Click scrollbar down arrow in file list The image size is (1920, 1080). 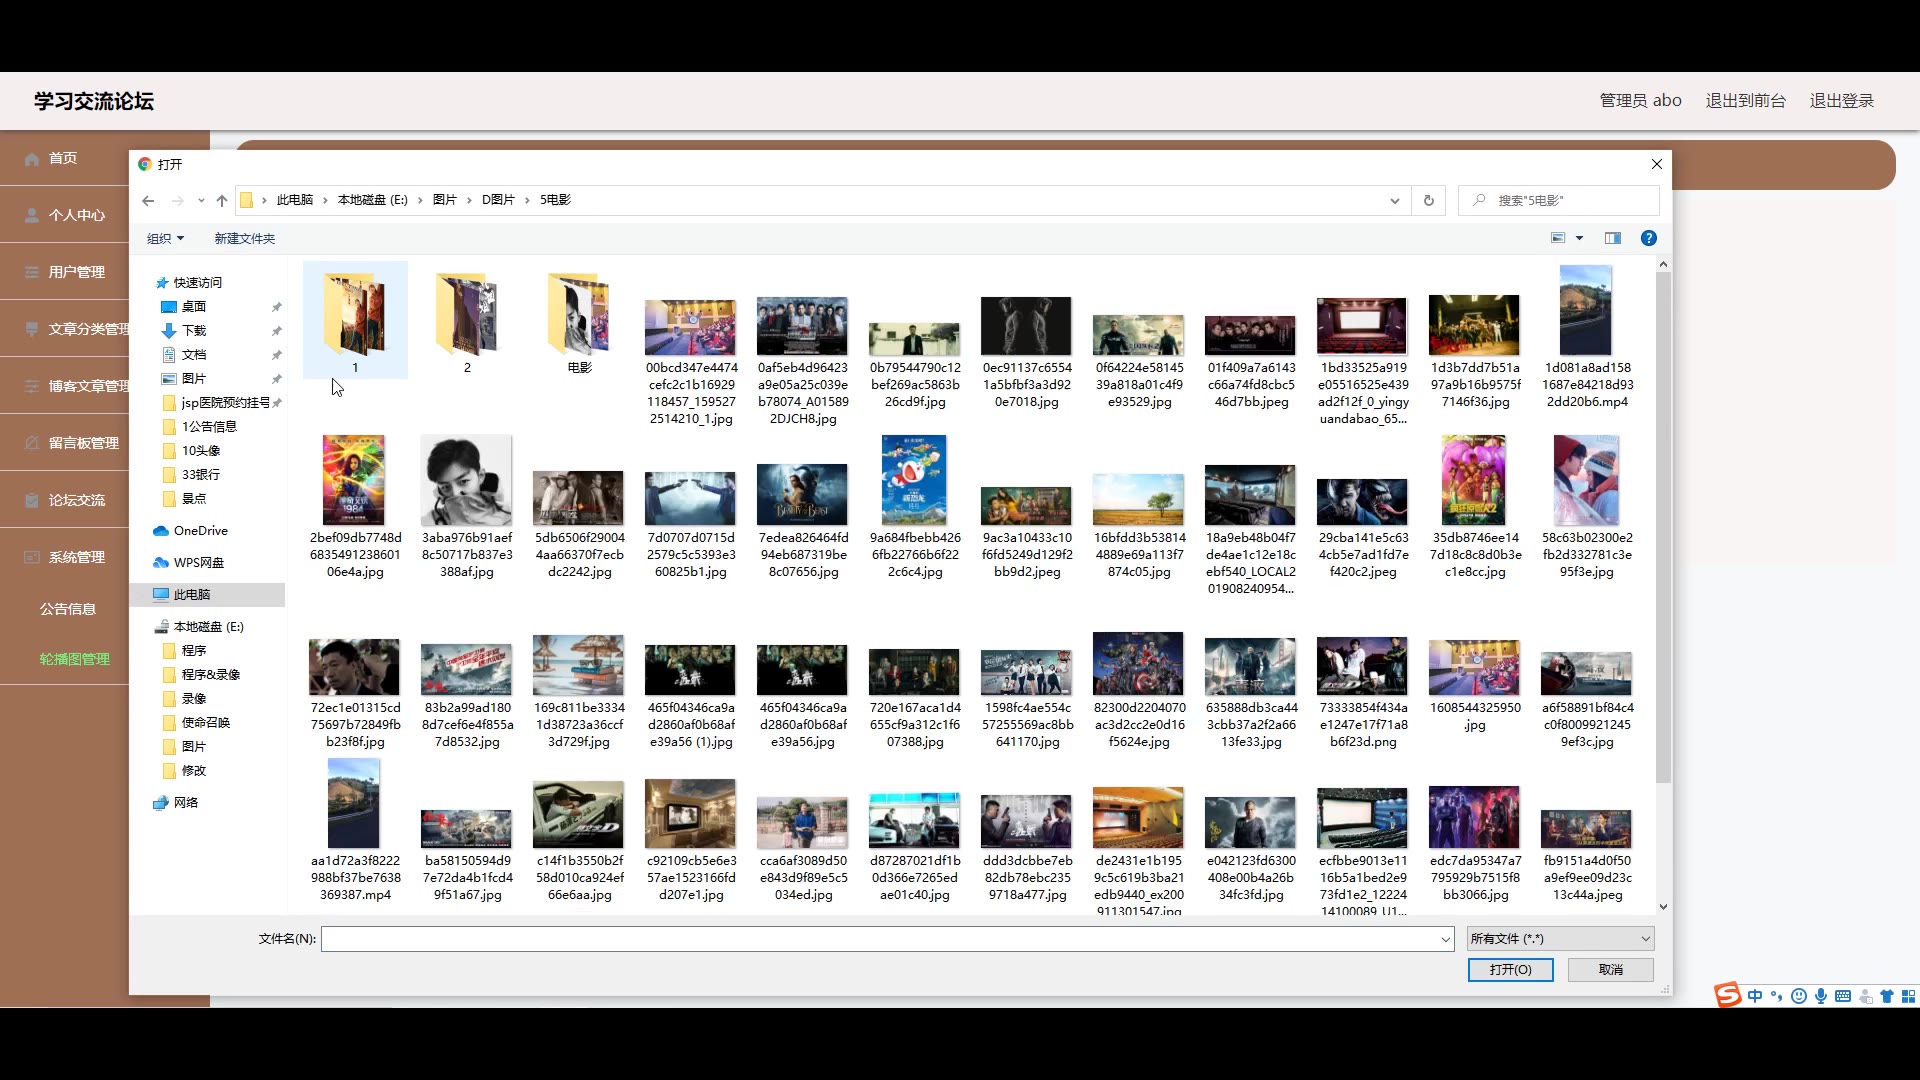click(1663, 907)
